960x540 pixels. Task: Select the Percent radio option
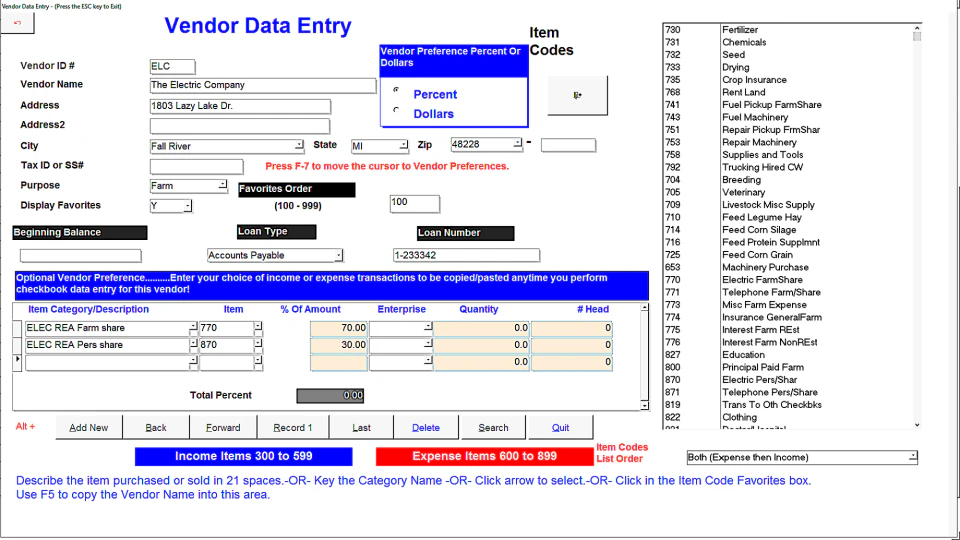(396, 89)
